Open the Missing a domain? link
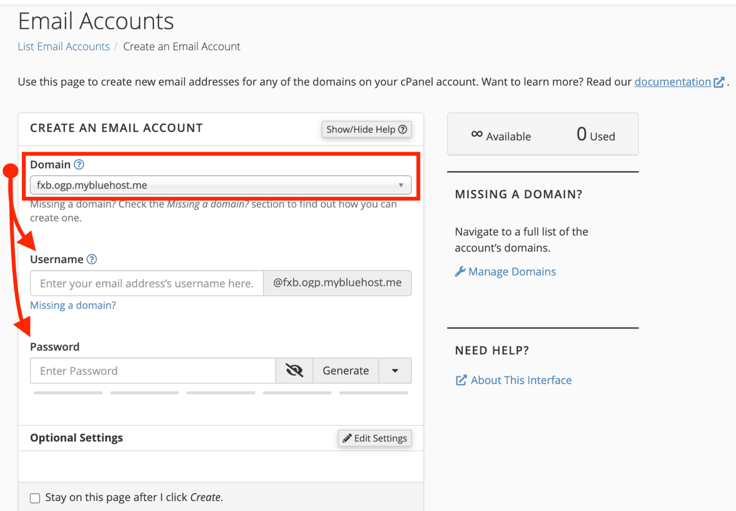This screenshot has height=511, width=736. tap(73, 305)
